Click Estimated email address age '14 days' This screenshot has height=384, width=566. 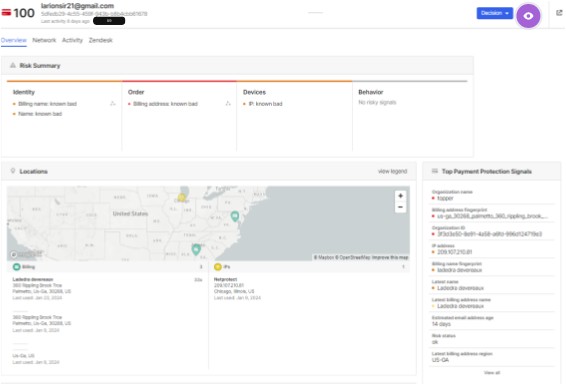pyautogui.click(x=441, y=324)
